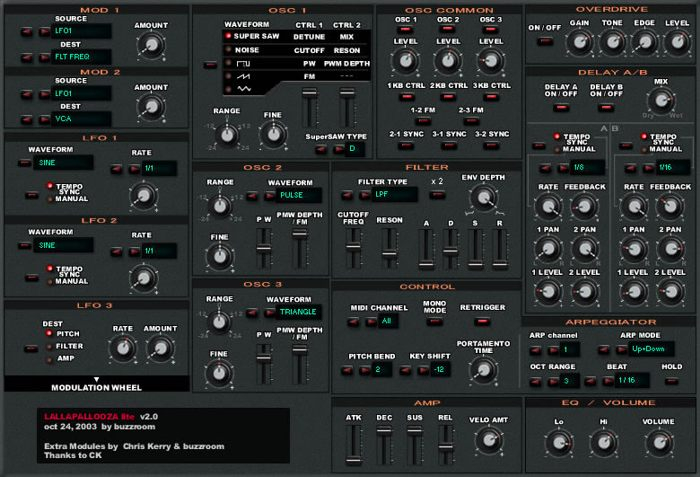The image size is (700, 477).
Task: Click the Delay Mix dry/wet knob
Action: (660, 100)
